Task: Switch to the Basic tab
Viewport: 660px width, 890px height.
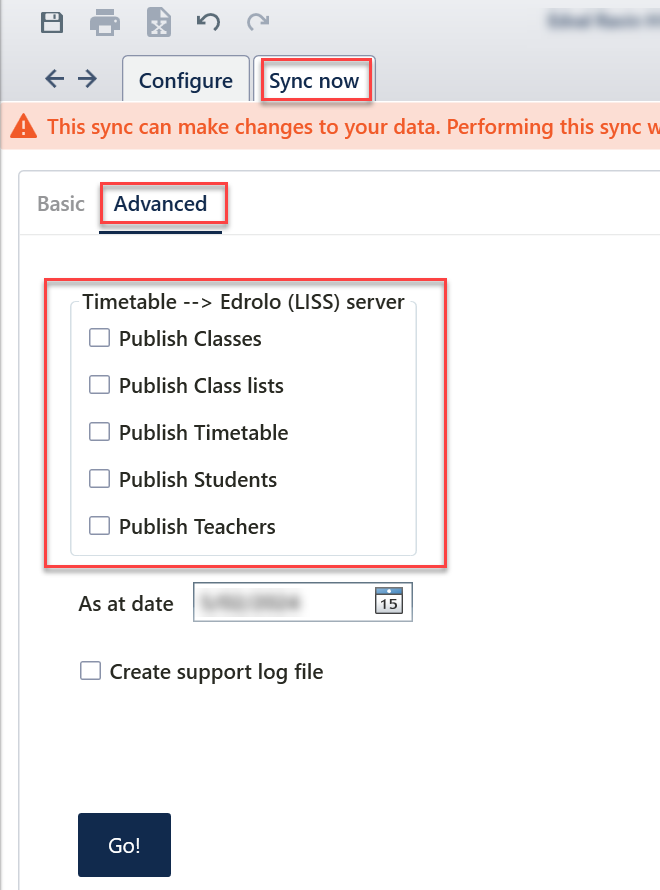Action: click(x=61, y=204)
